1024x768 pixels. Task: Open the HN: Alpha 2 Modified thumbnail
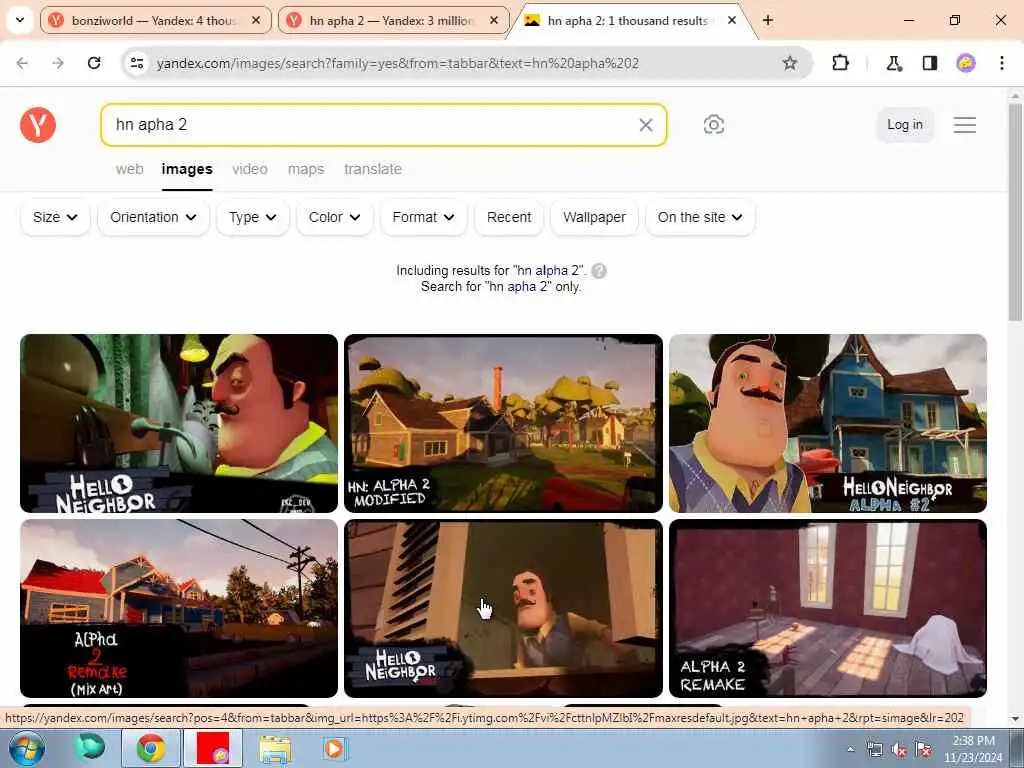tap(503, 423)
